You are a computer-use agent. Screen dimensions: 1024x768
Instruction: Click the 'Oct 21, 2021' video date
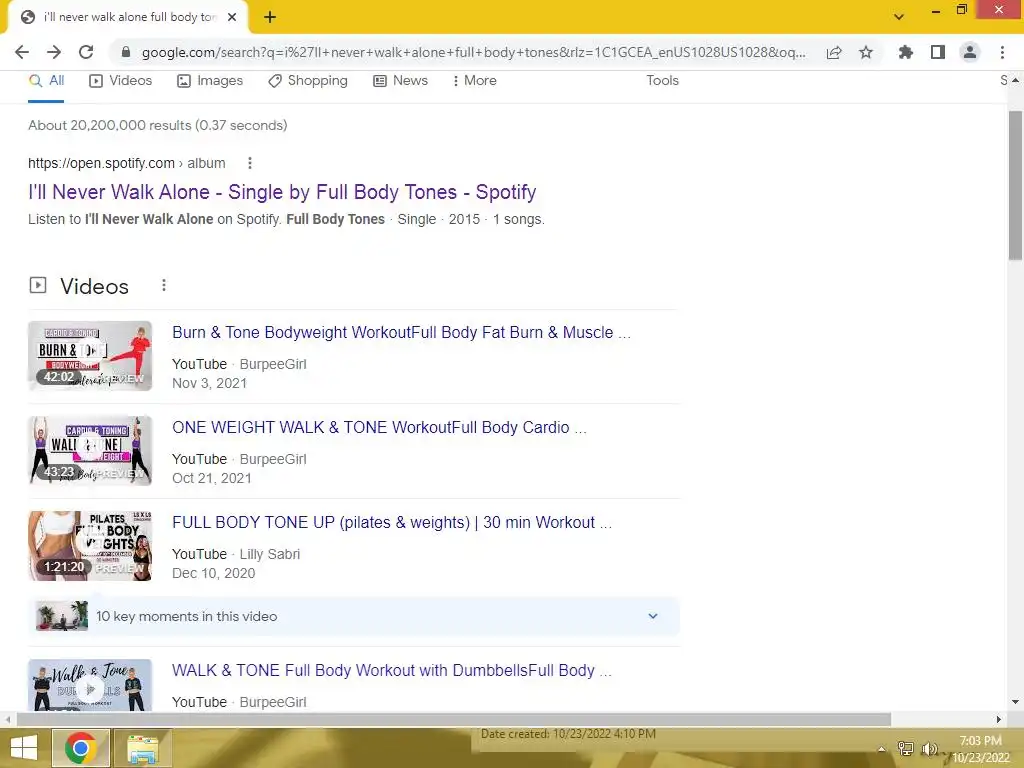(x=212, y=479)
